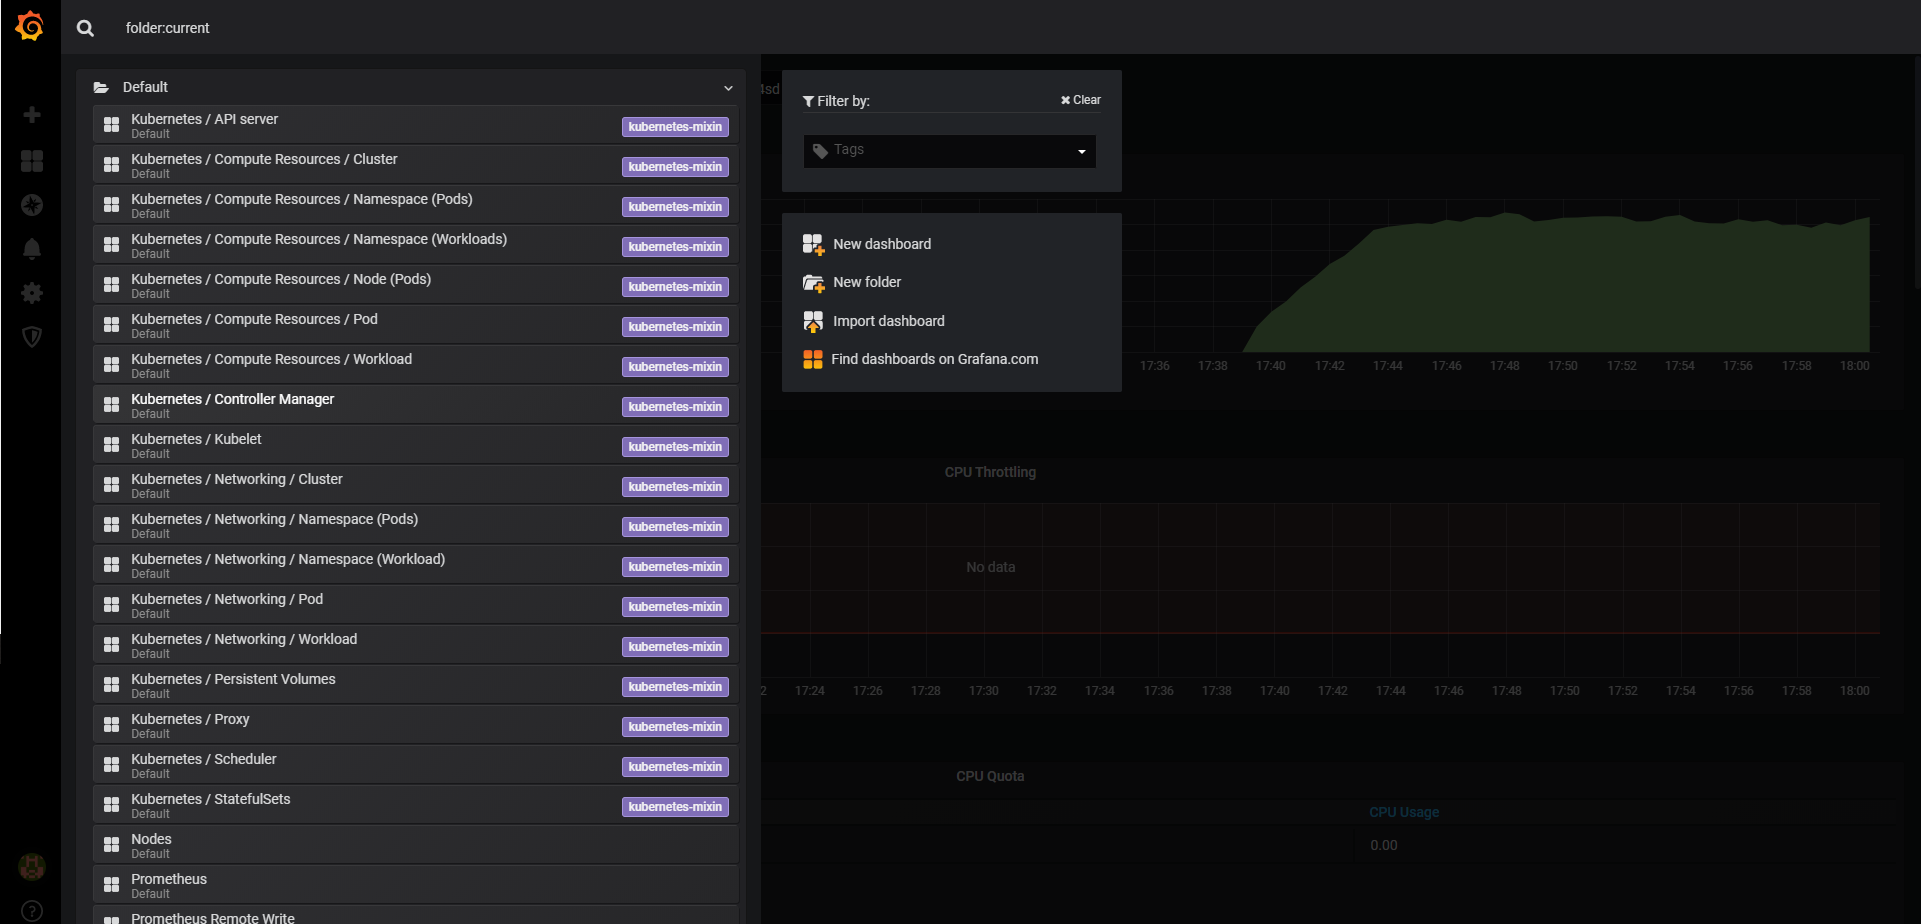Open Kubernetes / Scheduler dashboard
This screenshot has width=1921, height=924.
416,765
